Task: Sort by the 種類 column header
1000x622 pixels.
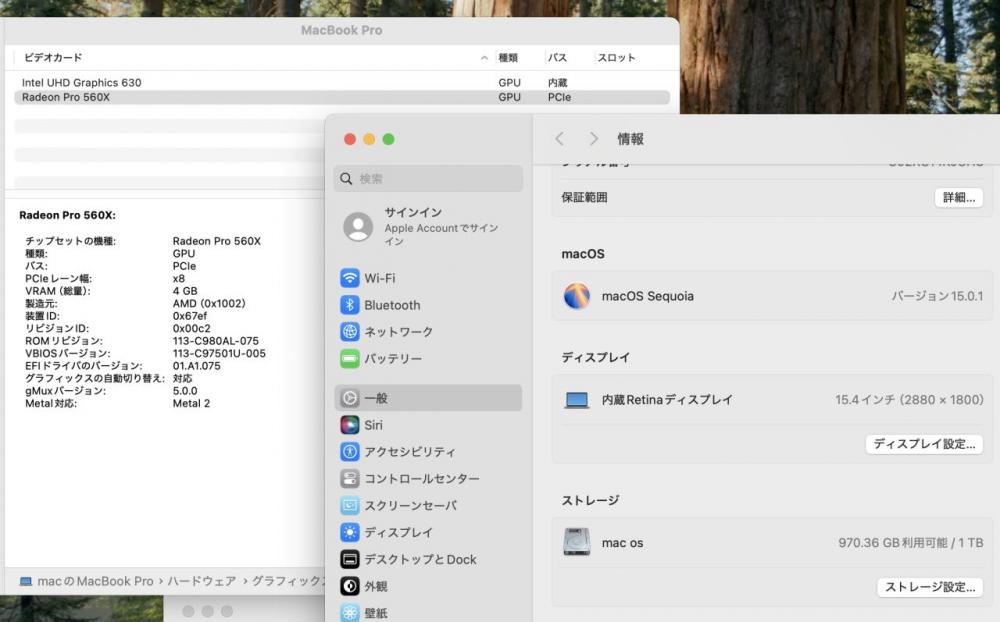Action: 508,58
